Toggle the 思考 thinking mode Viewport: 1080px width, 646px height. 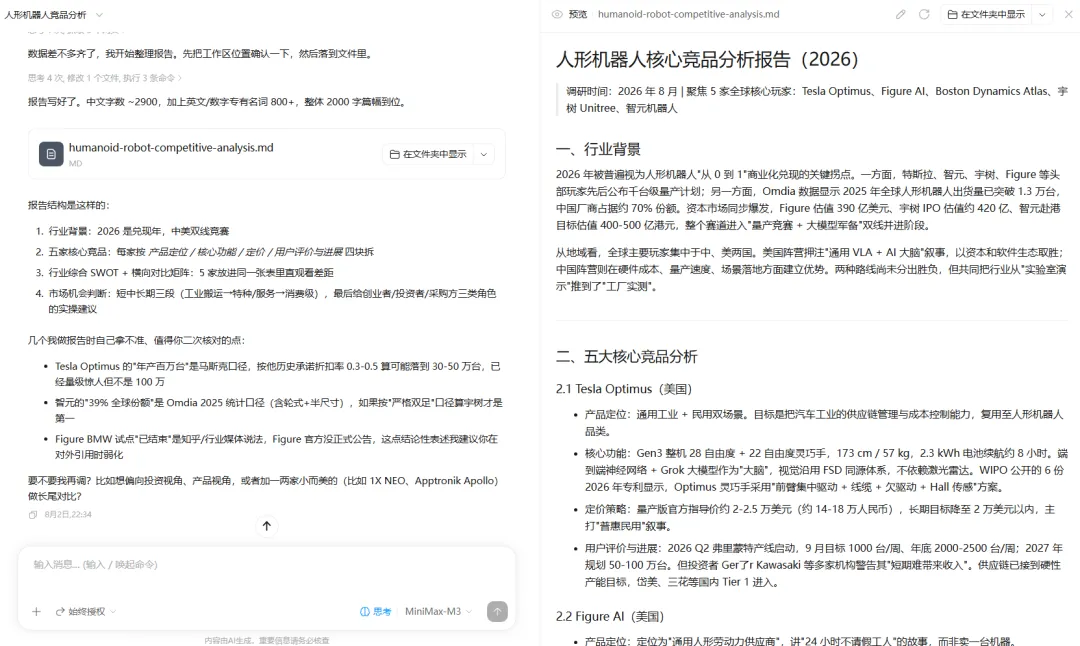pos(375,612)
